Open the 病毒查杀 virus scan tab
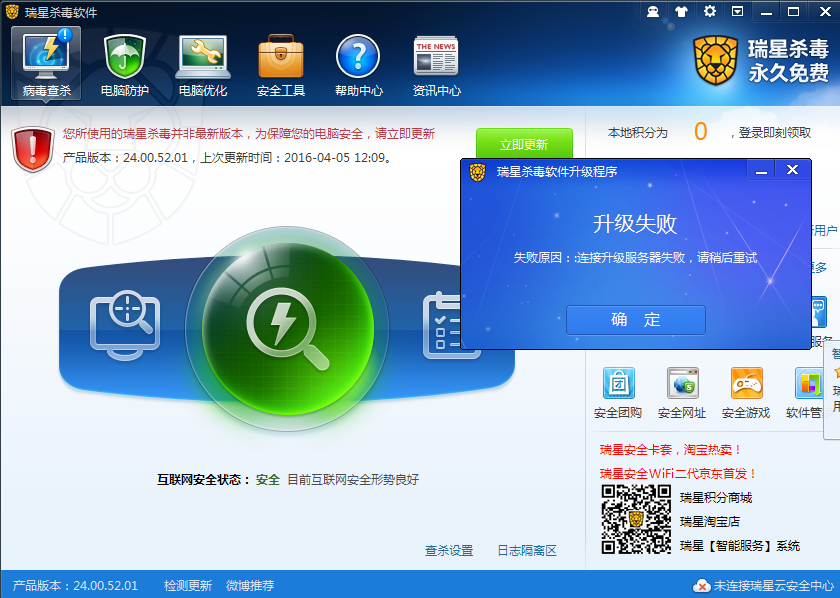This screenshot has height=598, width=840. (x=46, y=63)
